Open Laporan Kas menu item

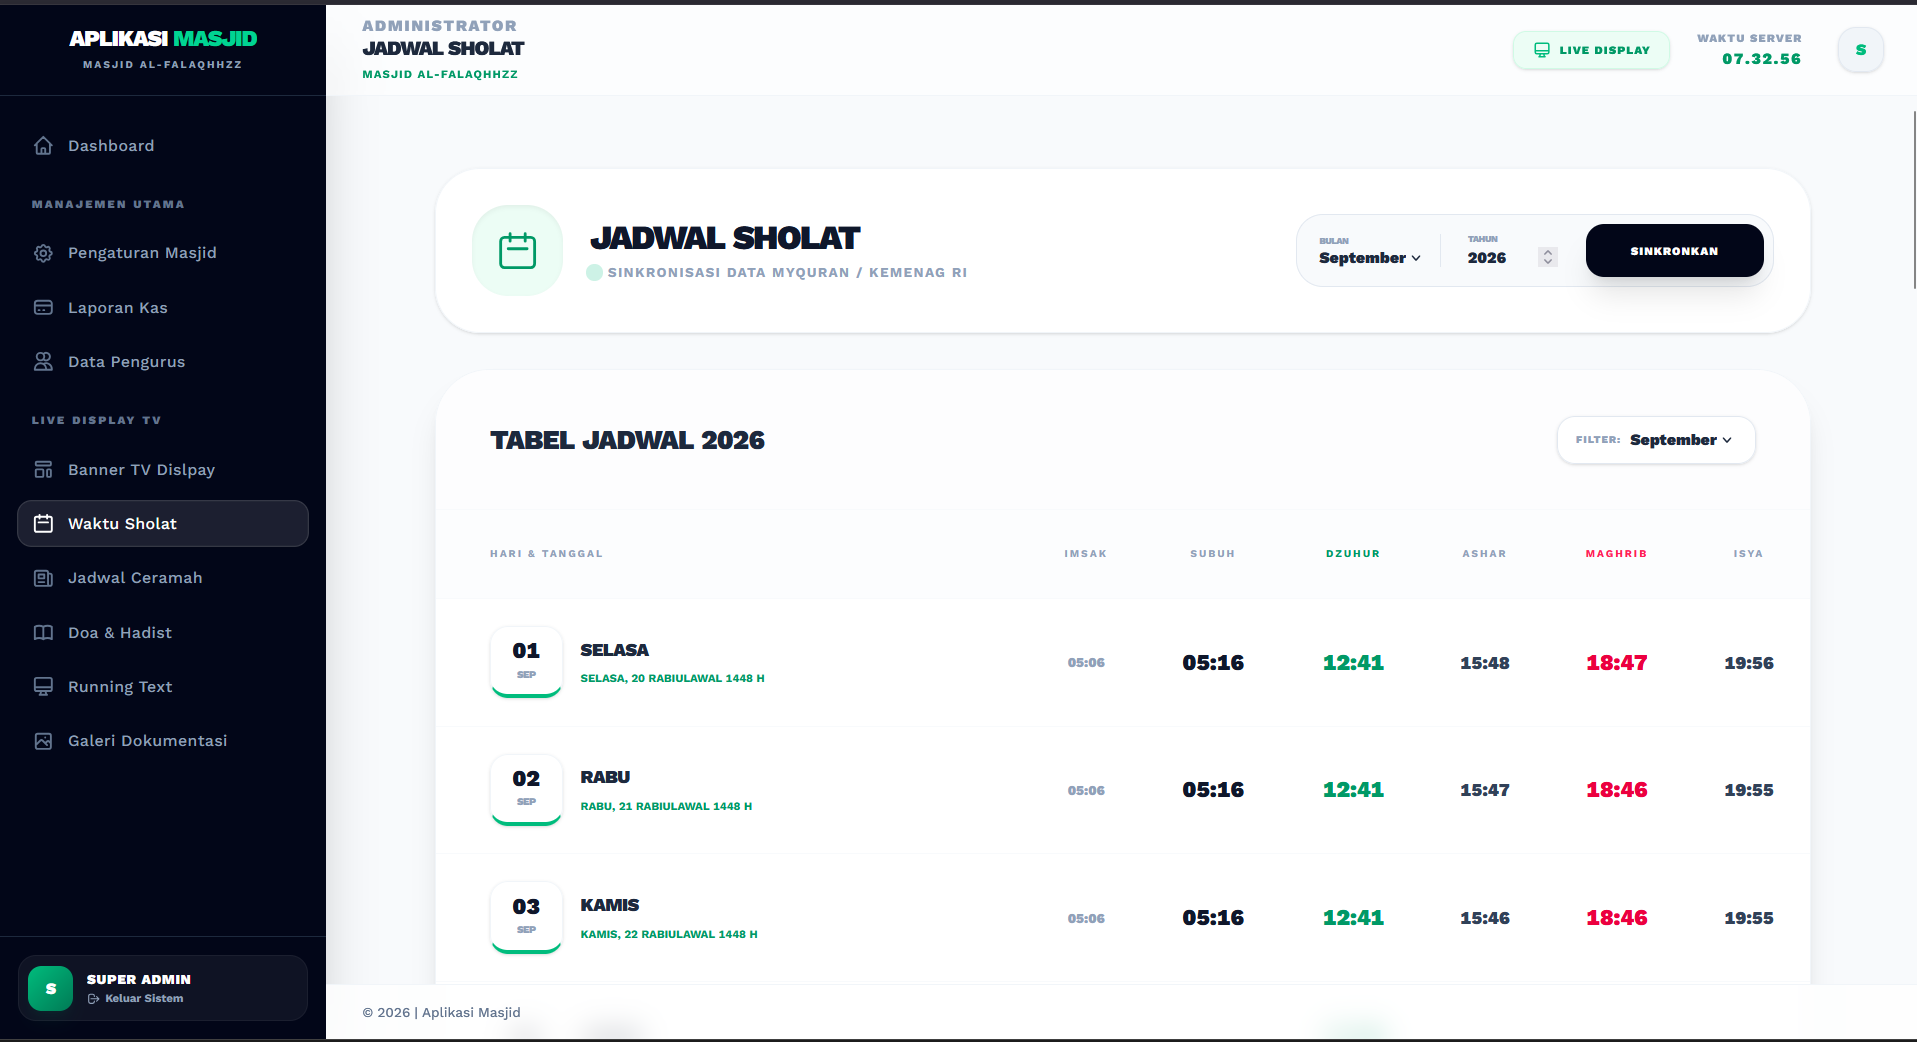[163, 308]
